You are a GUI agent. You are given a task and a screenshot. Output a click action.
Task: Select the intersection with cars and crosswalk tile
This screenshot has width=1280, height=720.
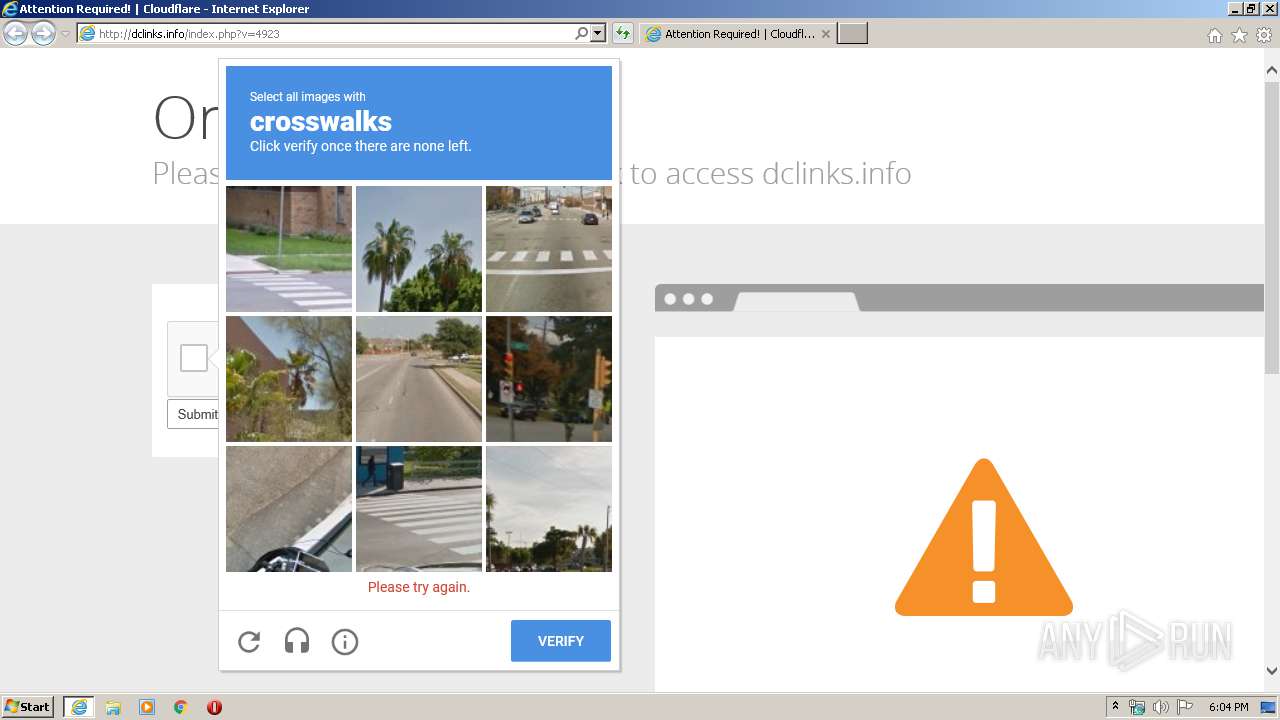point(549,249)
